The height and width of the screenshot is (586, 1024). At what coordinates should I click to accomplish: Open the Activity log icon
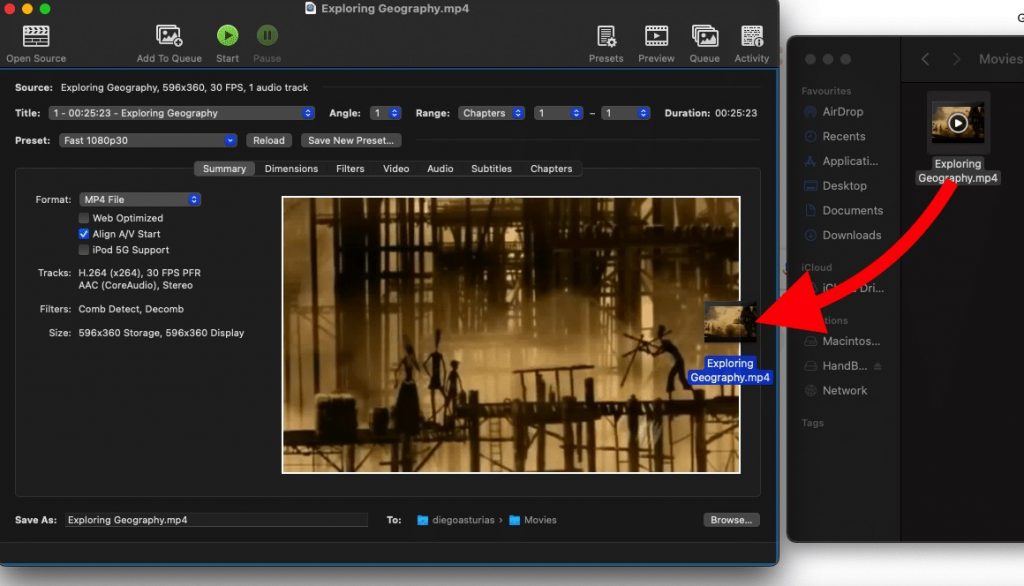pos(752,36)
